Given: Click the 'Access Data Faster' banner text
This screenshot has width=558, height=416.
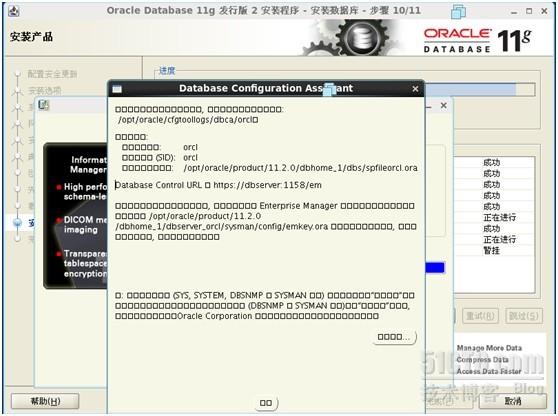Looking at the screenshot, I should pos(489,371).
